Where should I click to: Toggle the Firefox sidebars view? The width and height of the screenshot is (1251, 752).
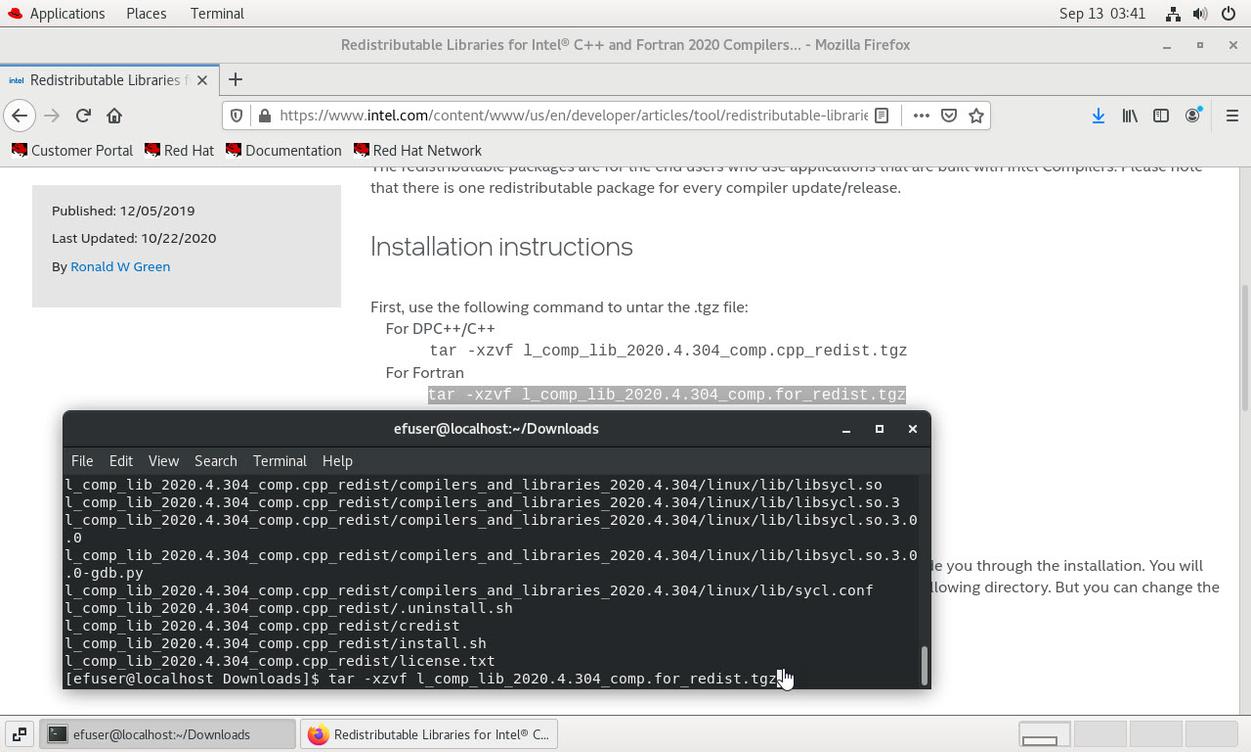[1161, 115]
